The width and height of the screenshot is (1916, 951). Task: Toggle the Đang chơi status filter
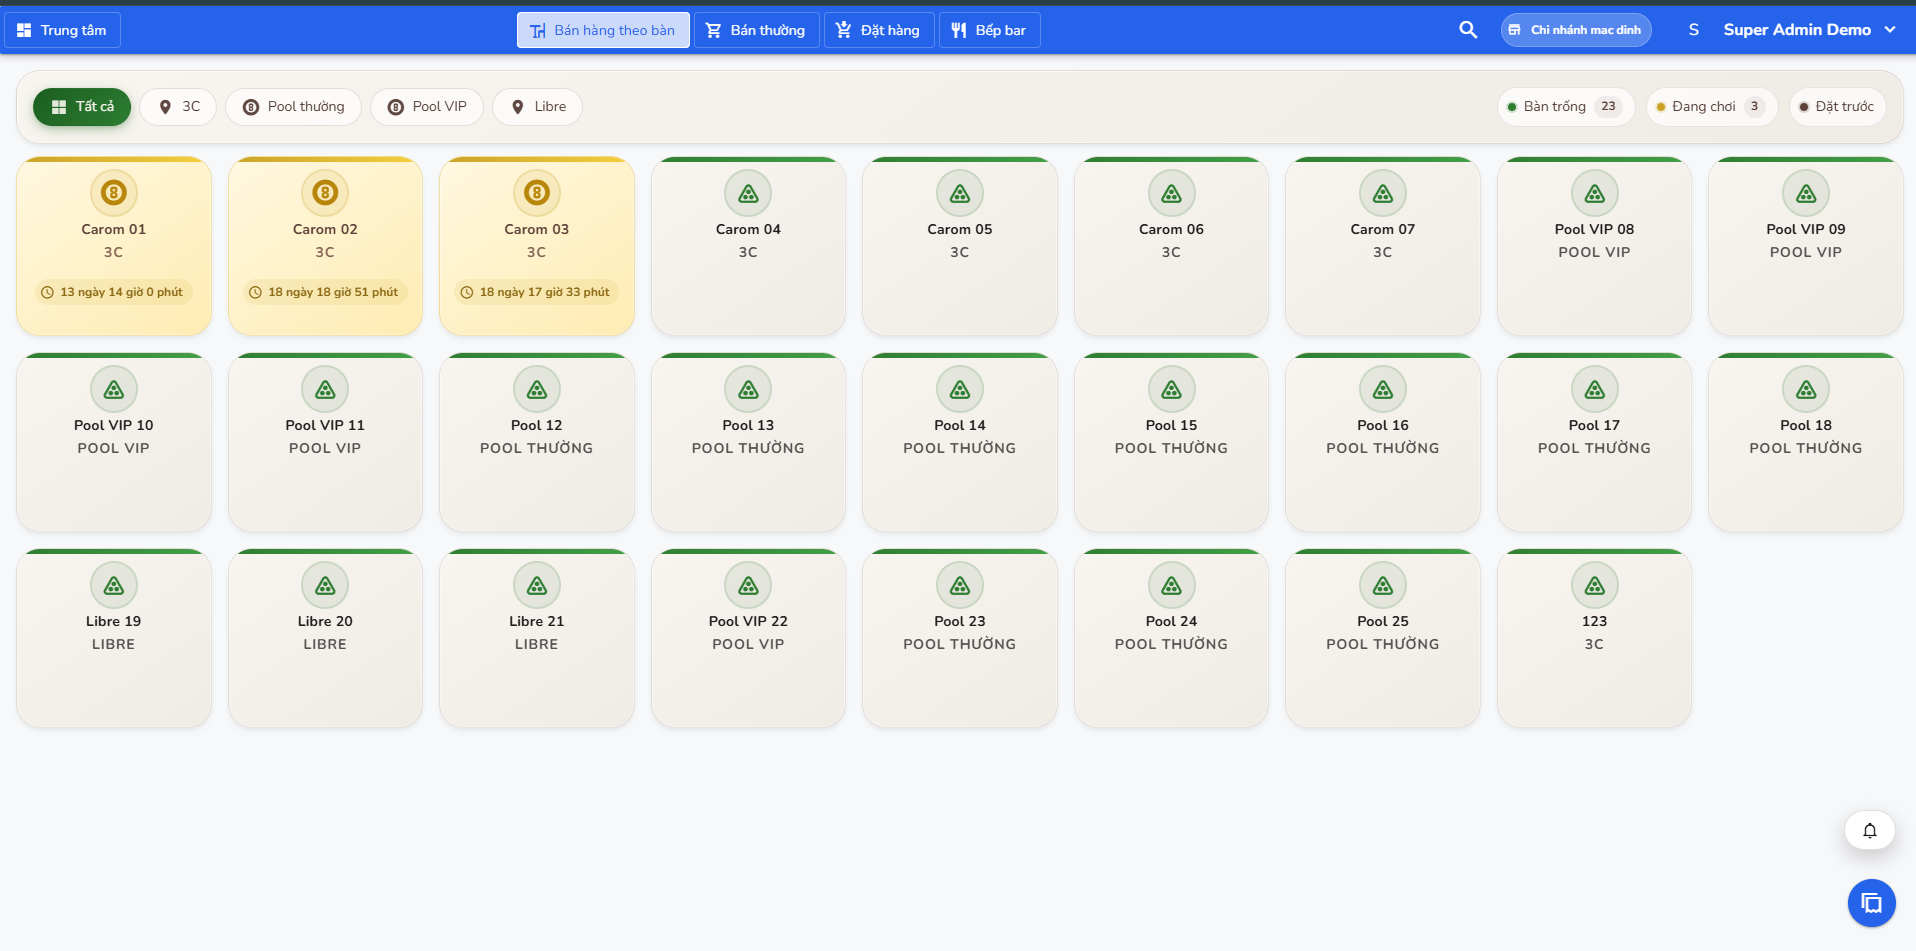click(x=1711, y=107)
